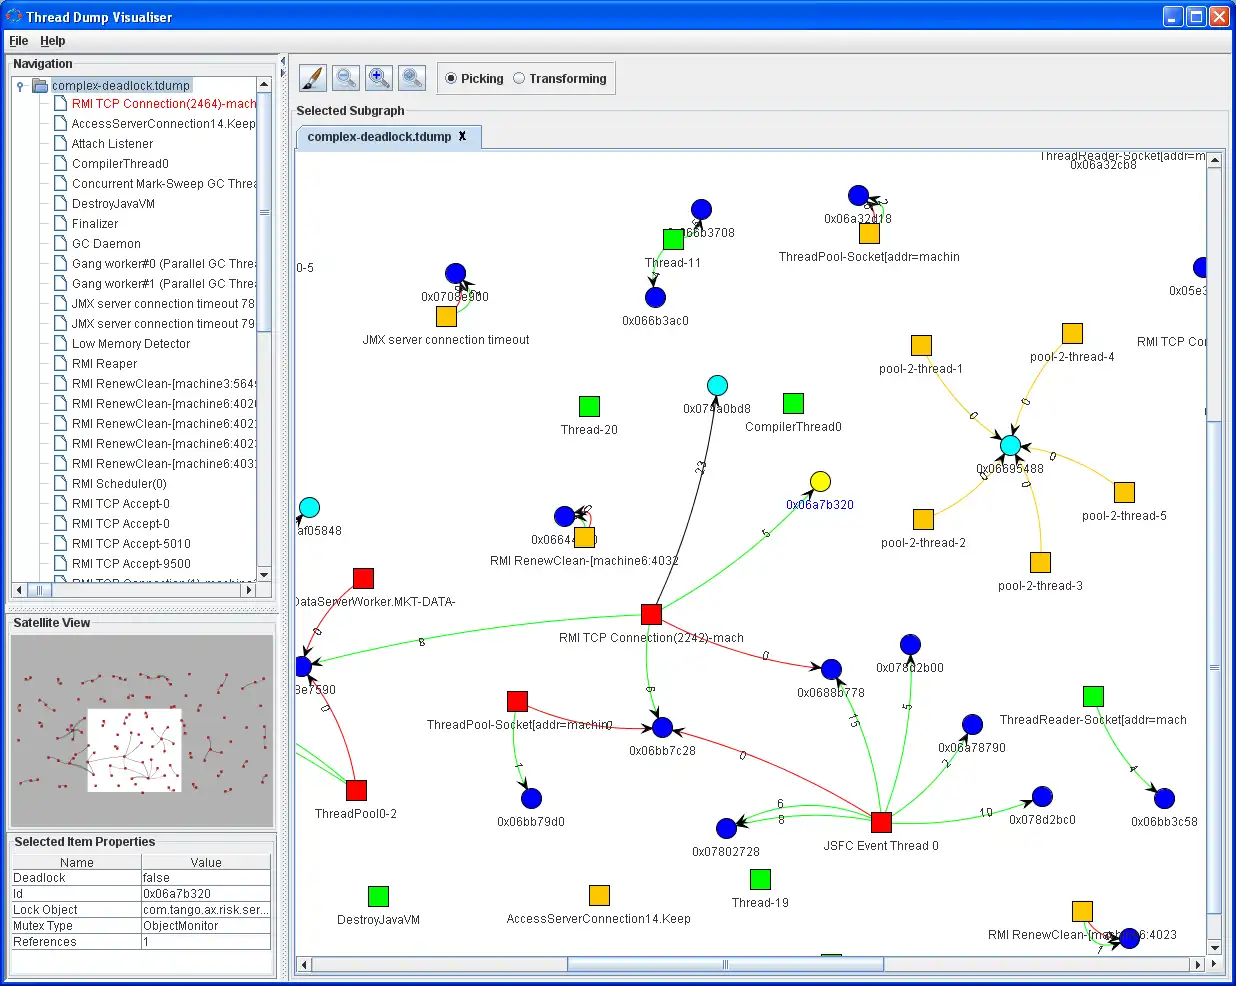
Task: Open the File menu
Action: [x=18, y=41]
